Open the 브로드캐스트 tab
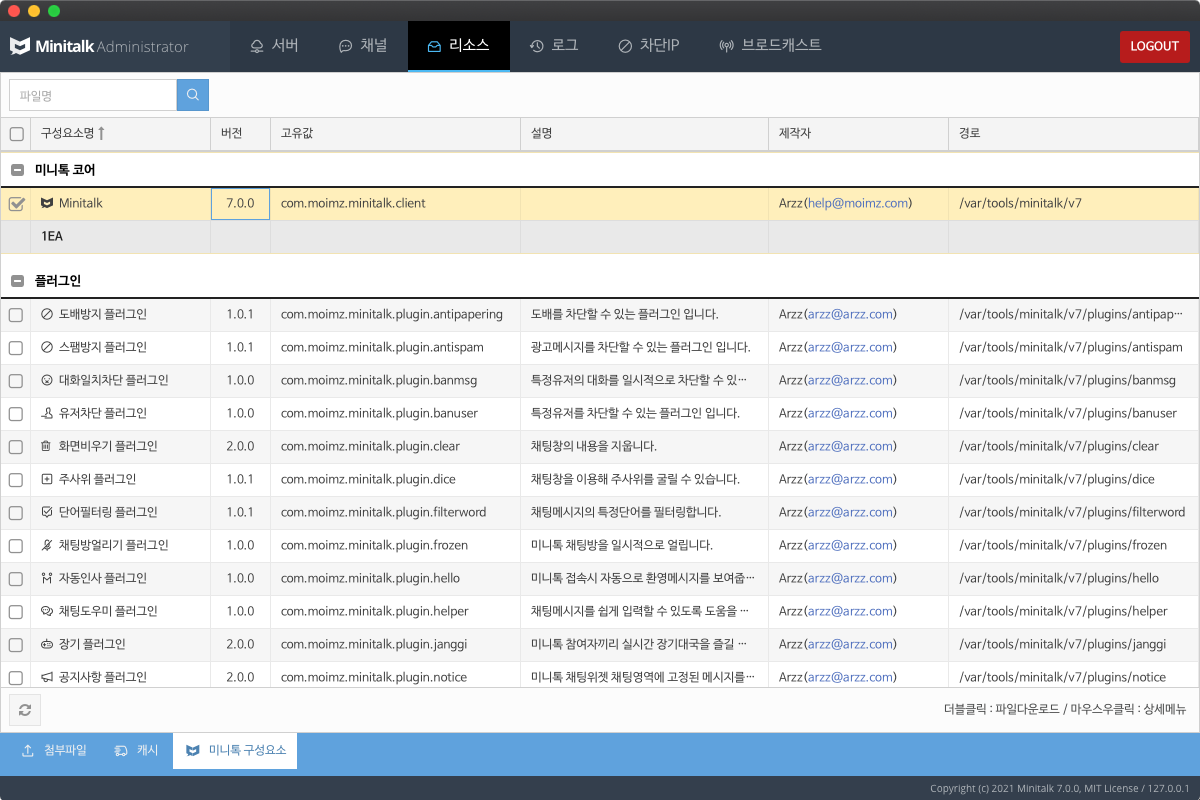 (x=771, y=46)
